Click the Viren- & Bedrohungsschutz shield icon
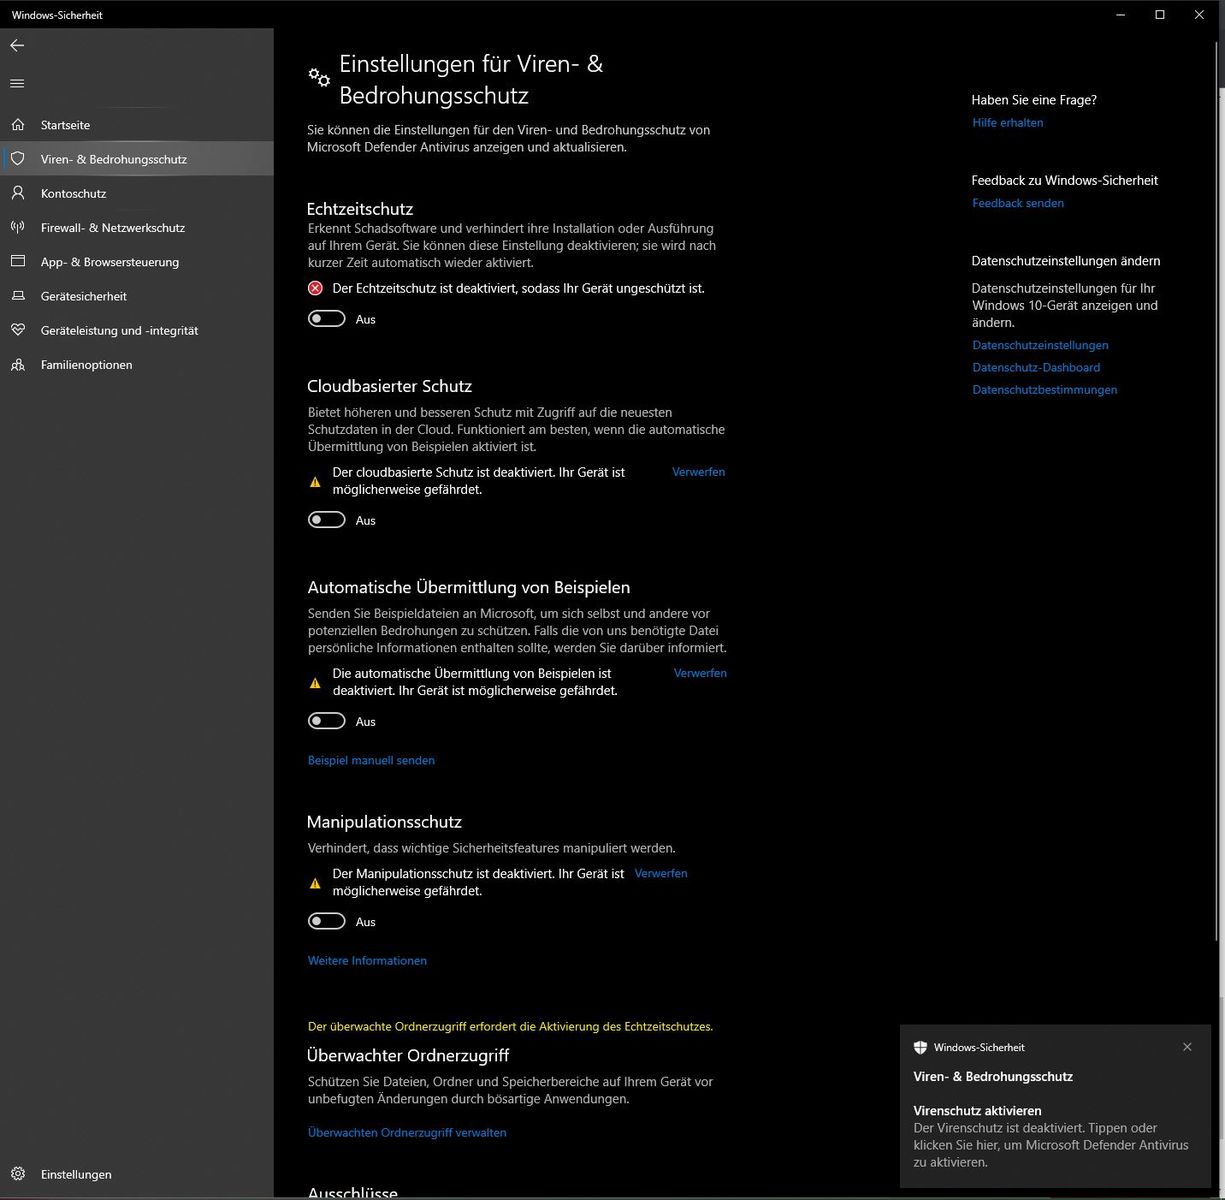The height and width of the screenshot is (1200, 1225). (18, 159)
